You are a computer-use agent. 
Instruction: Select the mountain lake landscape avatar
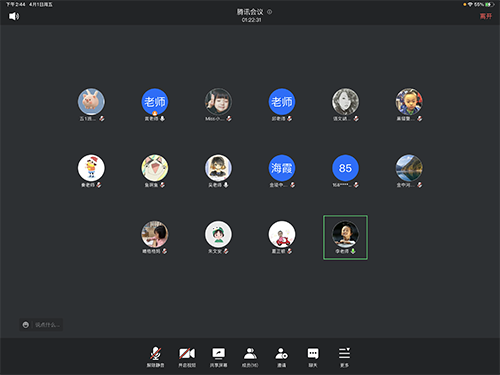point(409,168)
